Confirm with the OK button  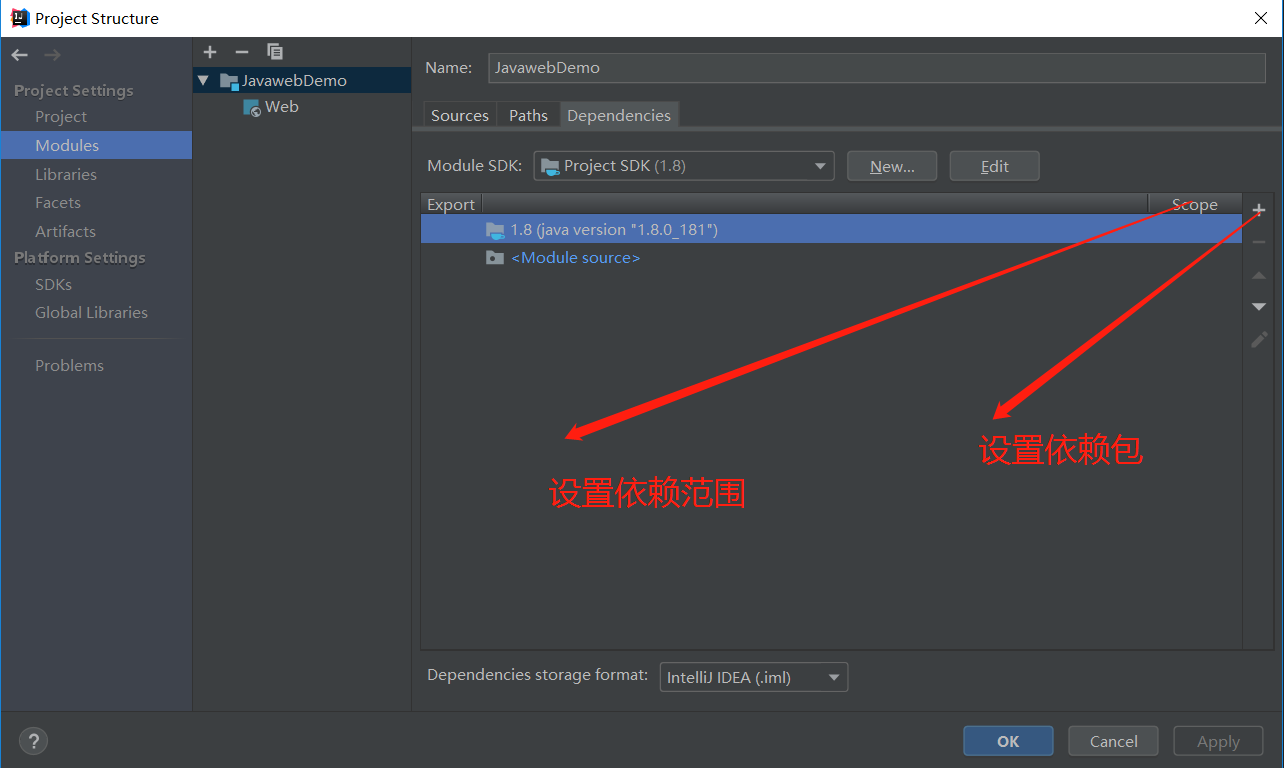1008,741
